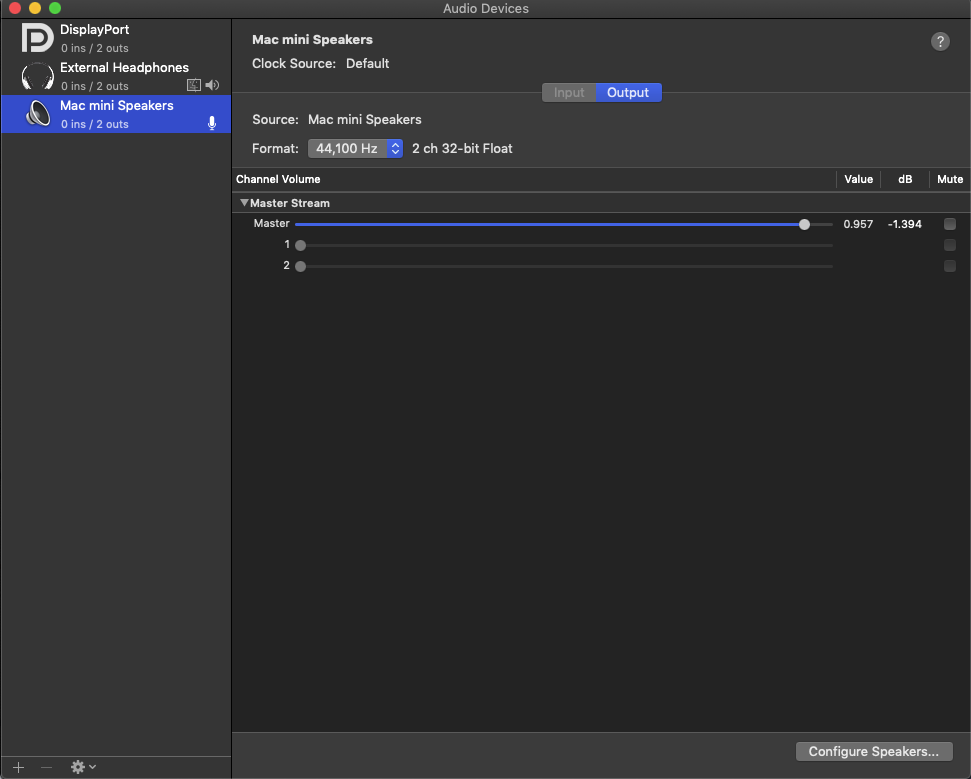Switch to the Output tab
Image resolution: width=971 pixels, height=779 pixels.
(x=628, y=93)
